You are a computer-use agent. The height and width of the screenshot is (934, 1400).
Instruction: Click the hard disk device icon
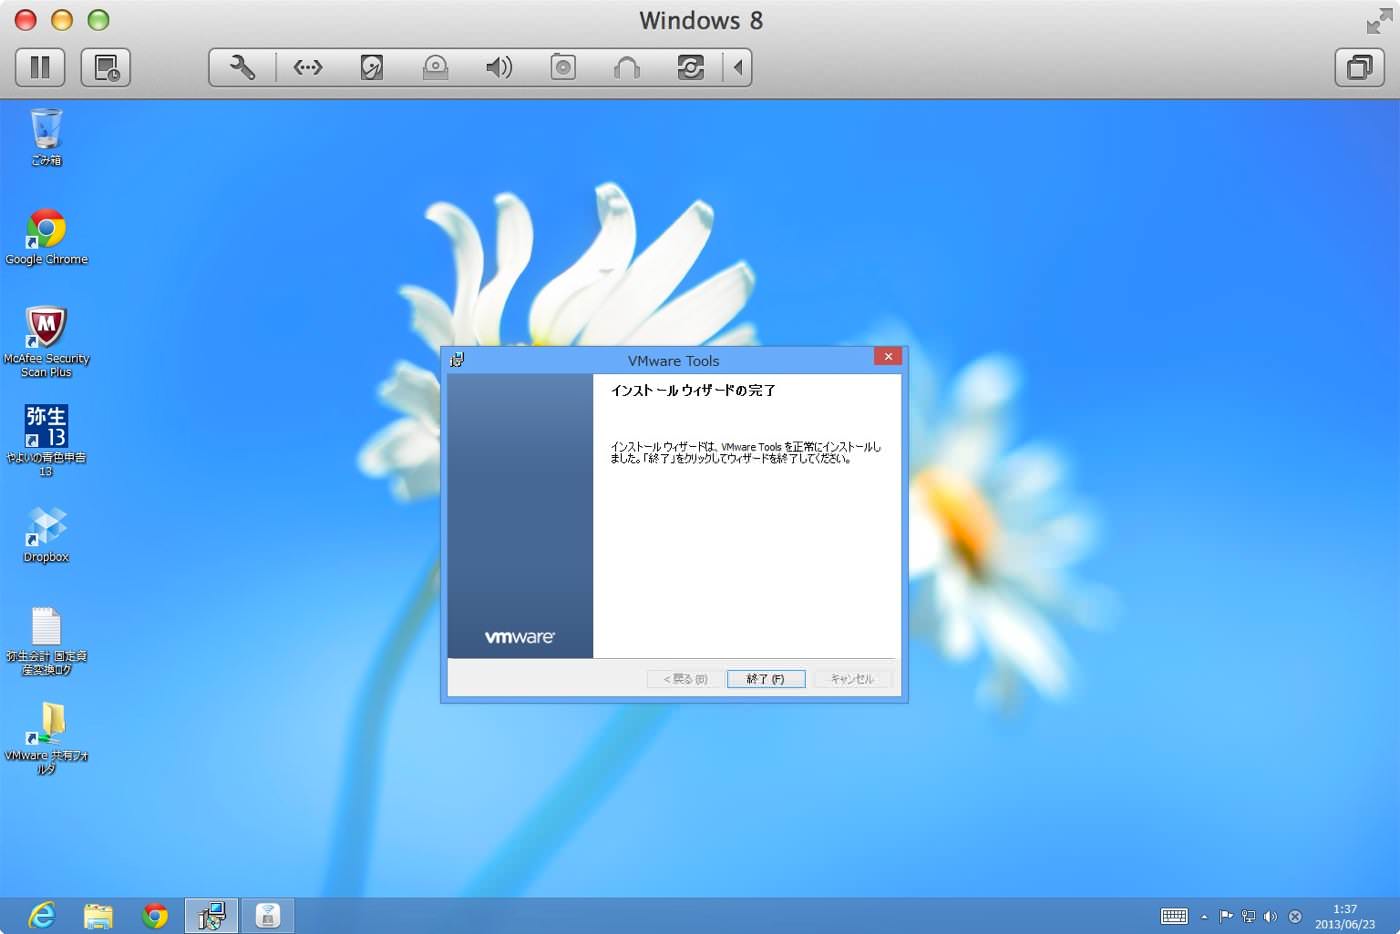tap(371, 67)
